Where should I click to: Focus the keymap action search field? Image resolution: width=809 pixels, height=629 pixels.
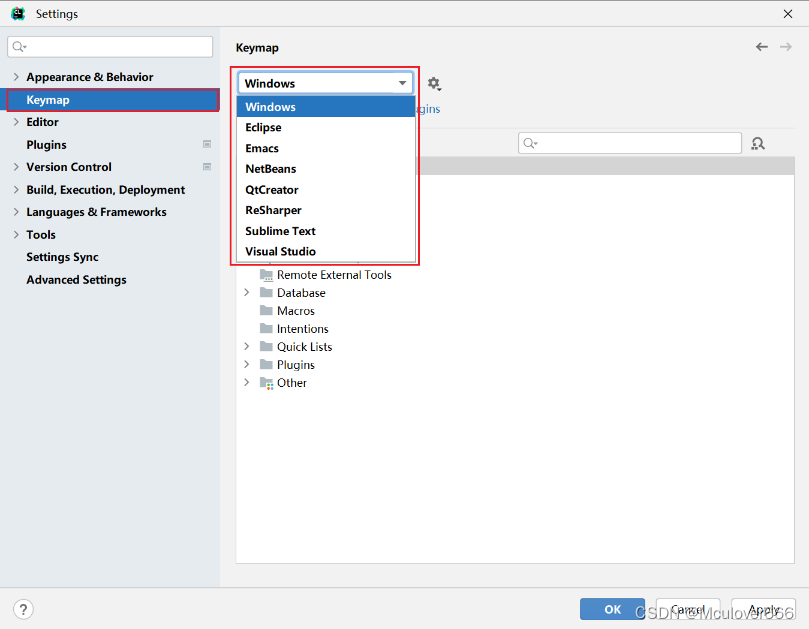coord(629,143)
